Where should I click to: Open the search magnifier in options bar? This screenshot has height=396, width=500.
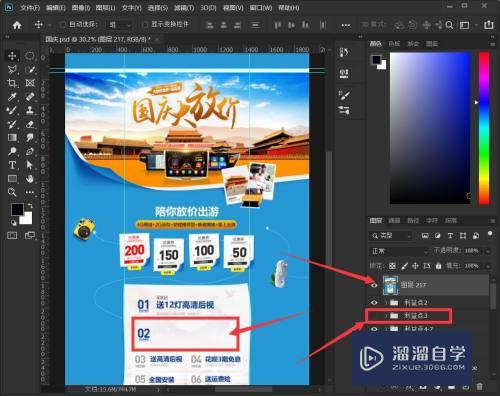click(449, 25)
